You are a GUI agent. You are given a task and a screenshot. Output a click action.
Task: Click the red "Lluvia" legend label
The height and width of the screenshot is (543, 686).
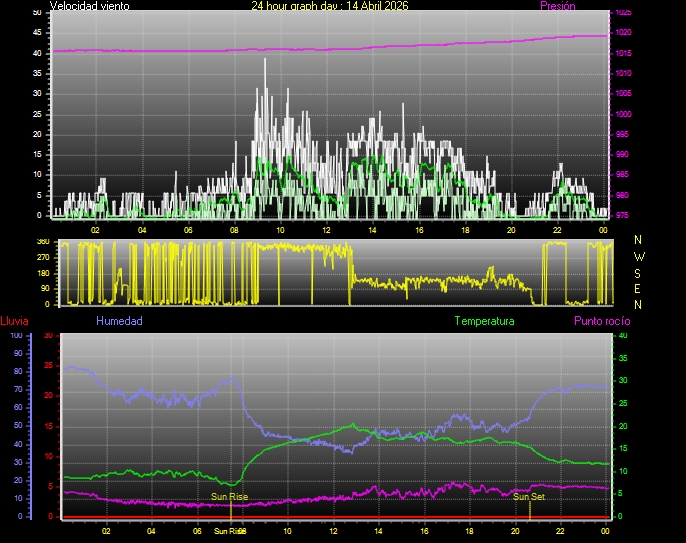click(x=14, y=321)
